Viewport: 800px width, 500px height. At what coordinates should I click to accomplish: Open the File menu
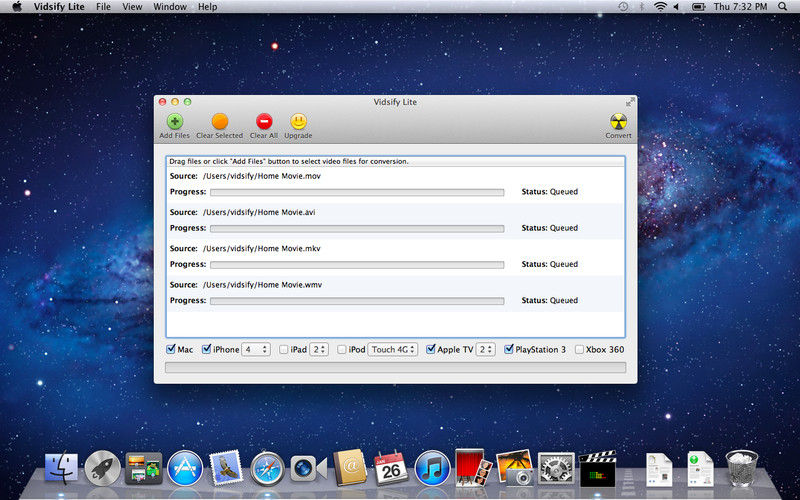pos(103,7)
